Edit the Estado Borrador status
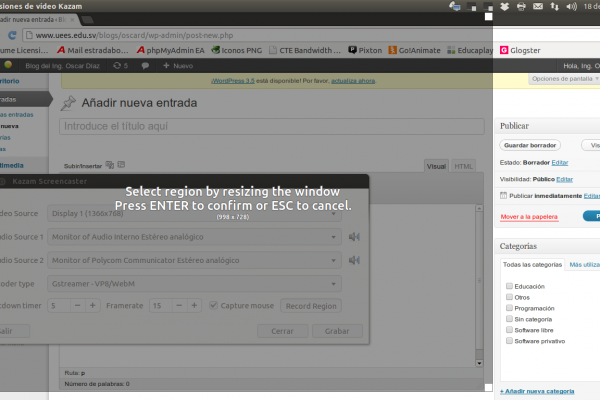 tap(560, 163)
